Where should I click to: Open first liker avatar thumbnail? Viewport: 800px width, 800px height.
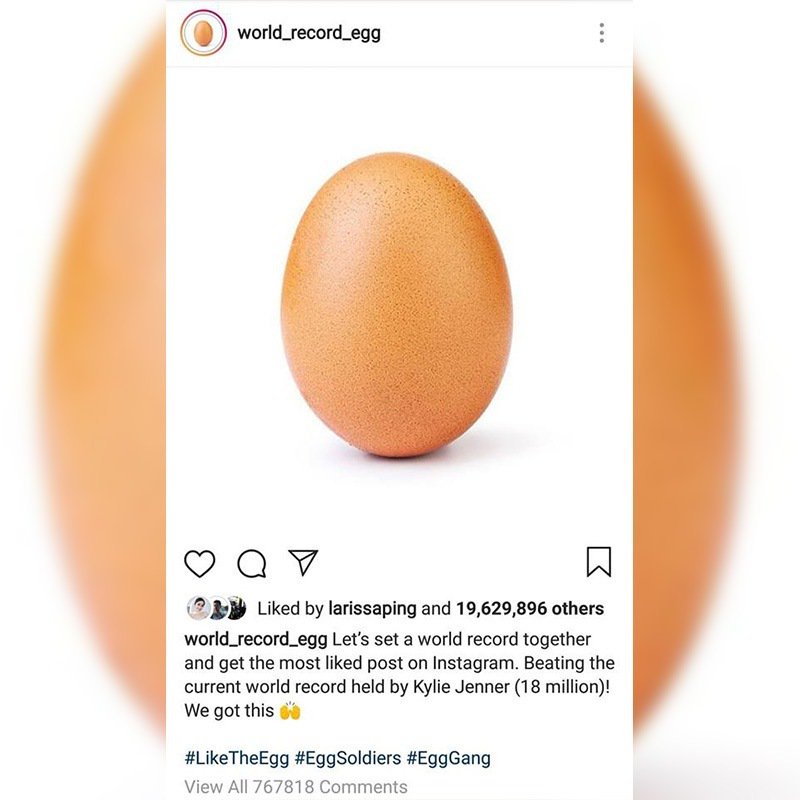[x=198, y=608]
